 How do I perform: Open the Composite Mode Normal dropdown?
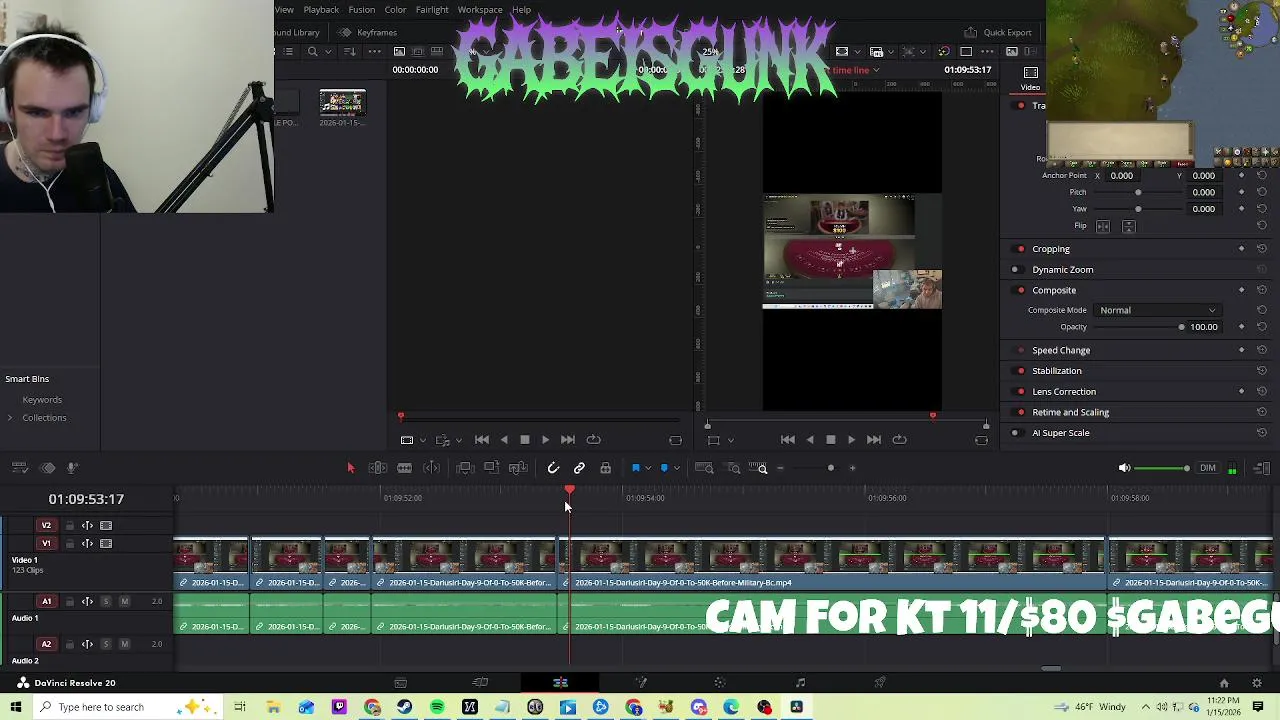[x=1158, y=310]
